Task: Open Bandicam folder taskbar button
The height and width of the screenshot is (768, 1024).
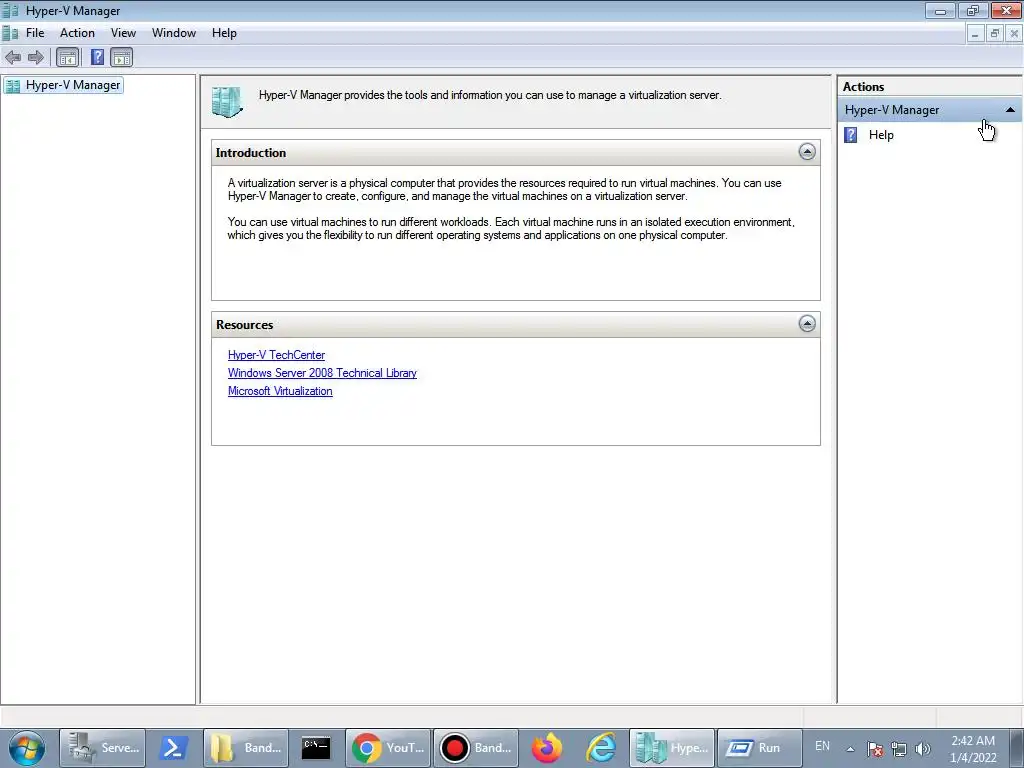Action: point(246,748)
